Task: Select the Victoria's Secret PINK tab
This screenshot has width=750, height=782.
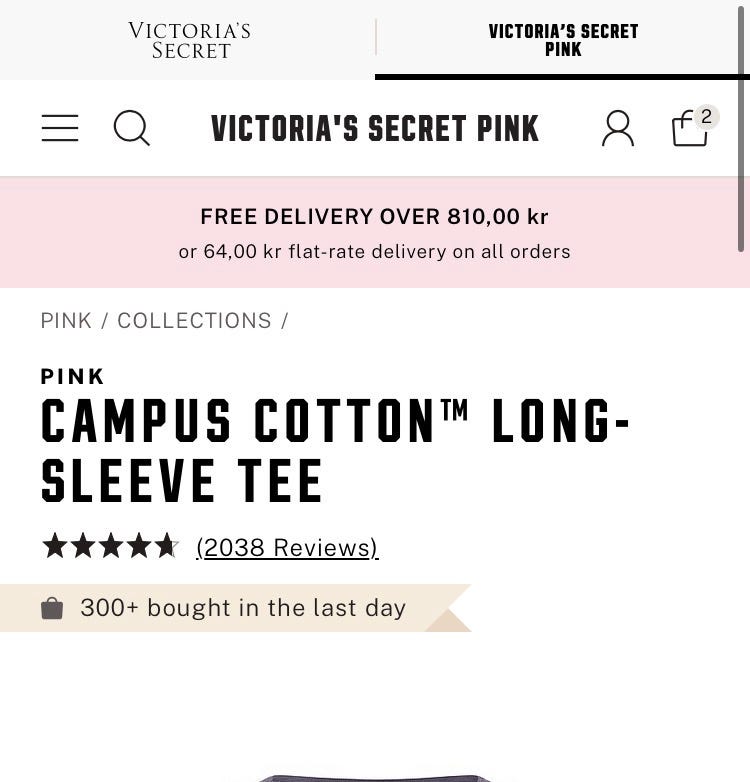Action: pyautogui.click(x=562, y=40)
